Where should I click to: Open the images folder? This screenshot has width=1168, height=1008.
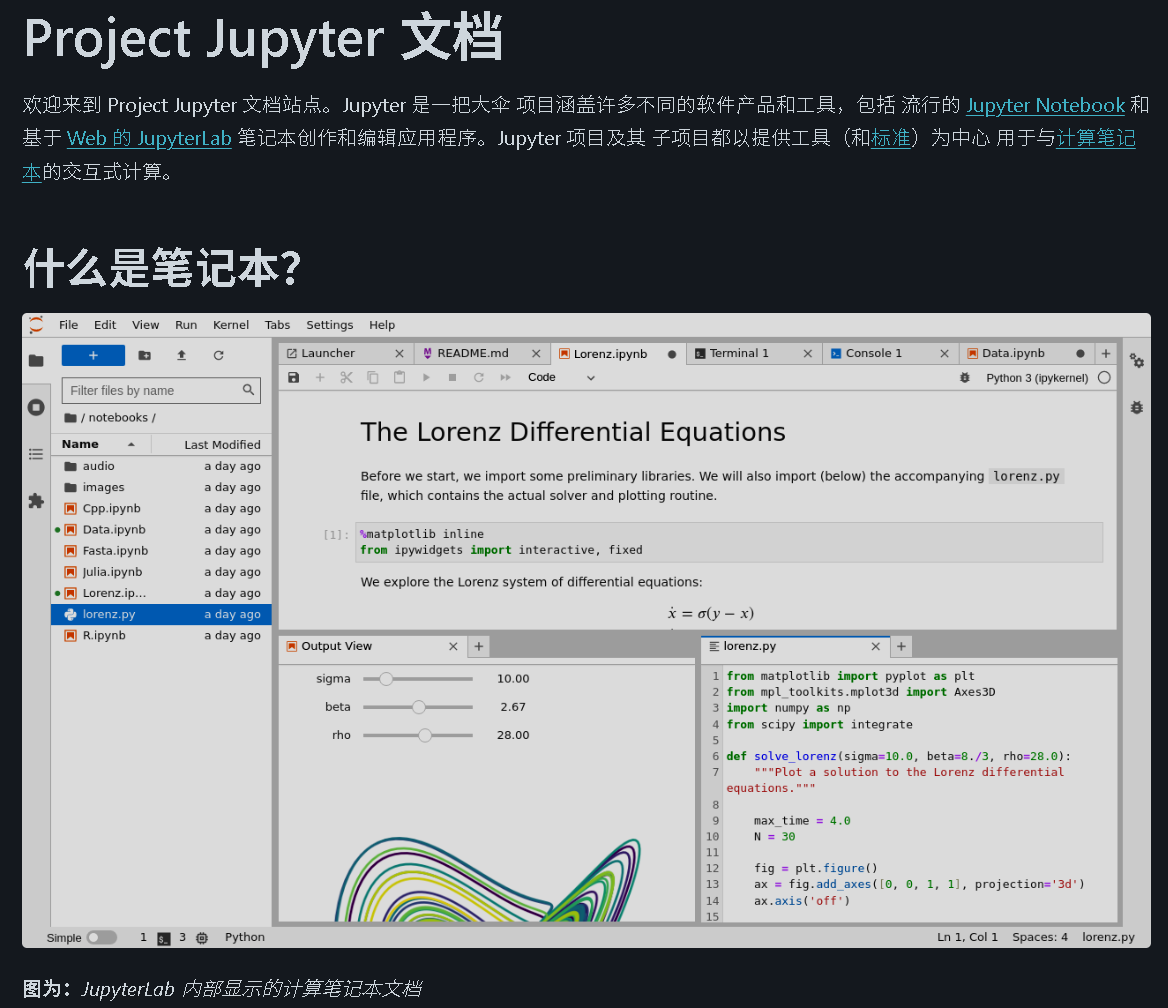coord(162,487)
